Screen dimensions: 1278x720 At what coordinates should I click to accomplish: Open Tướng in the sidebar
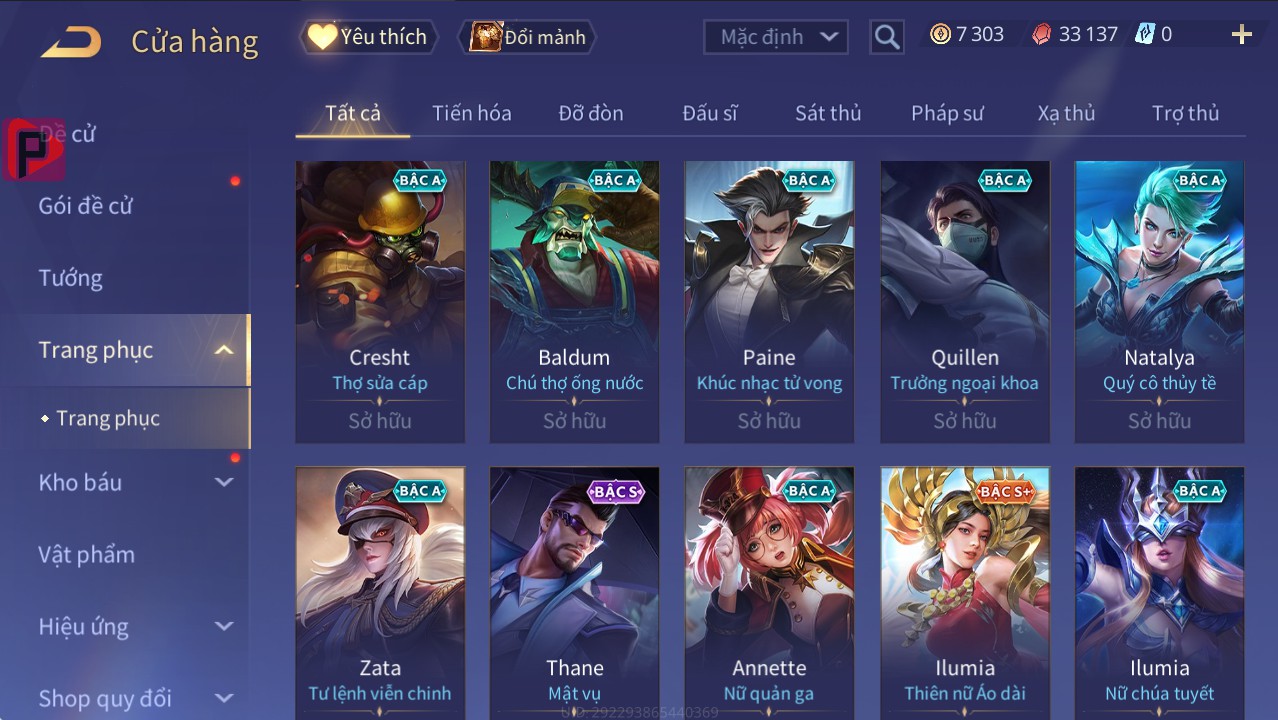tap(71, 278)
